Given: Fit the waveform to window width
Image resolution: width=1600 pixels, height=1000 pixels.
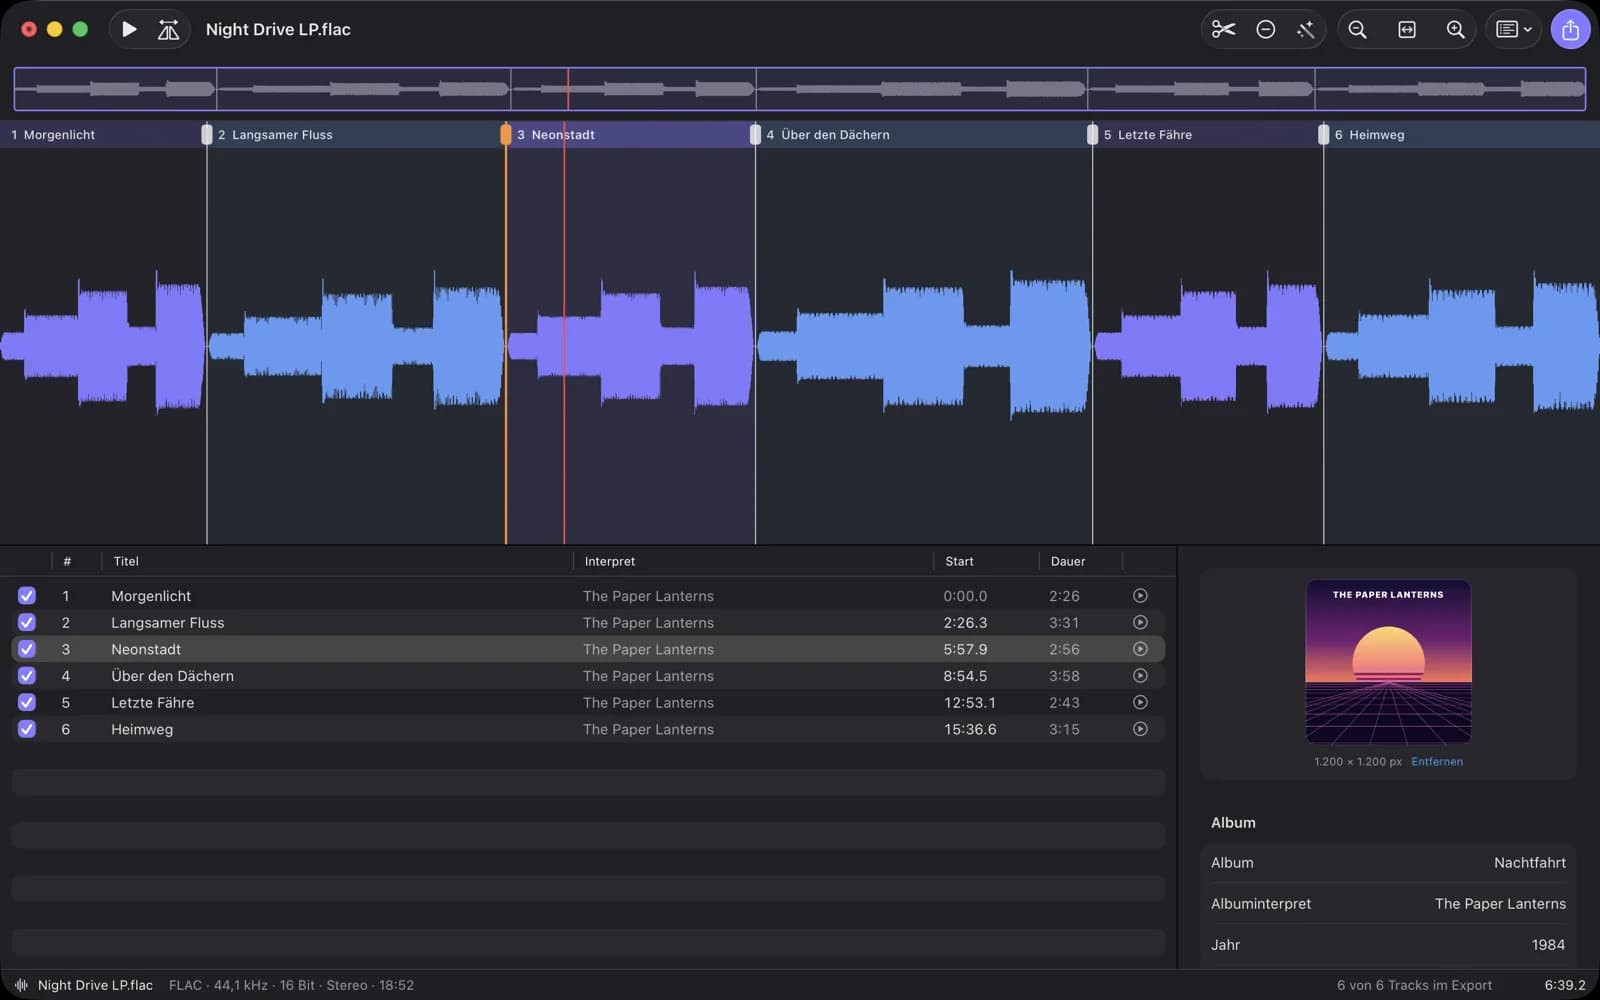Looking at the screenshot, I should [1407, 30].
